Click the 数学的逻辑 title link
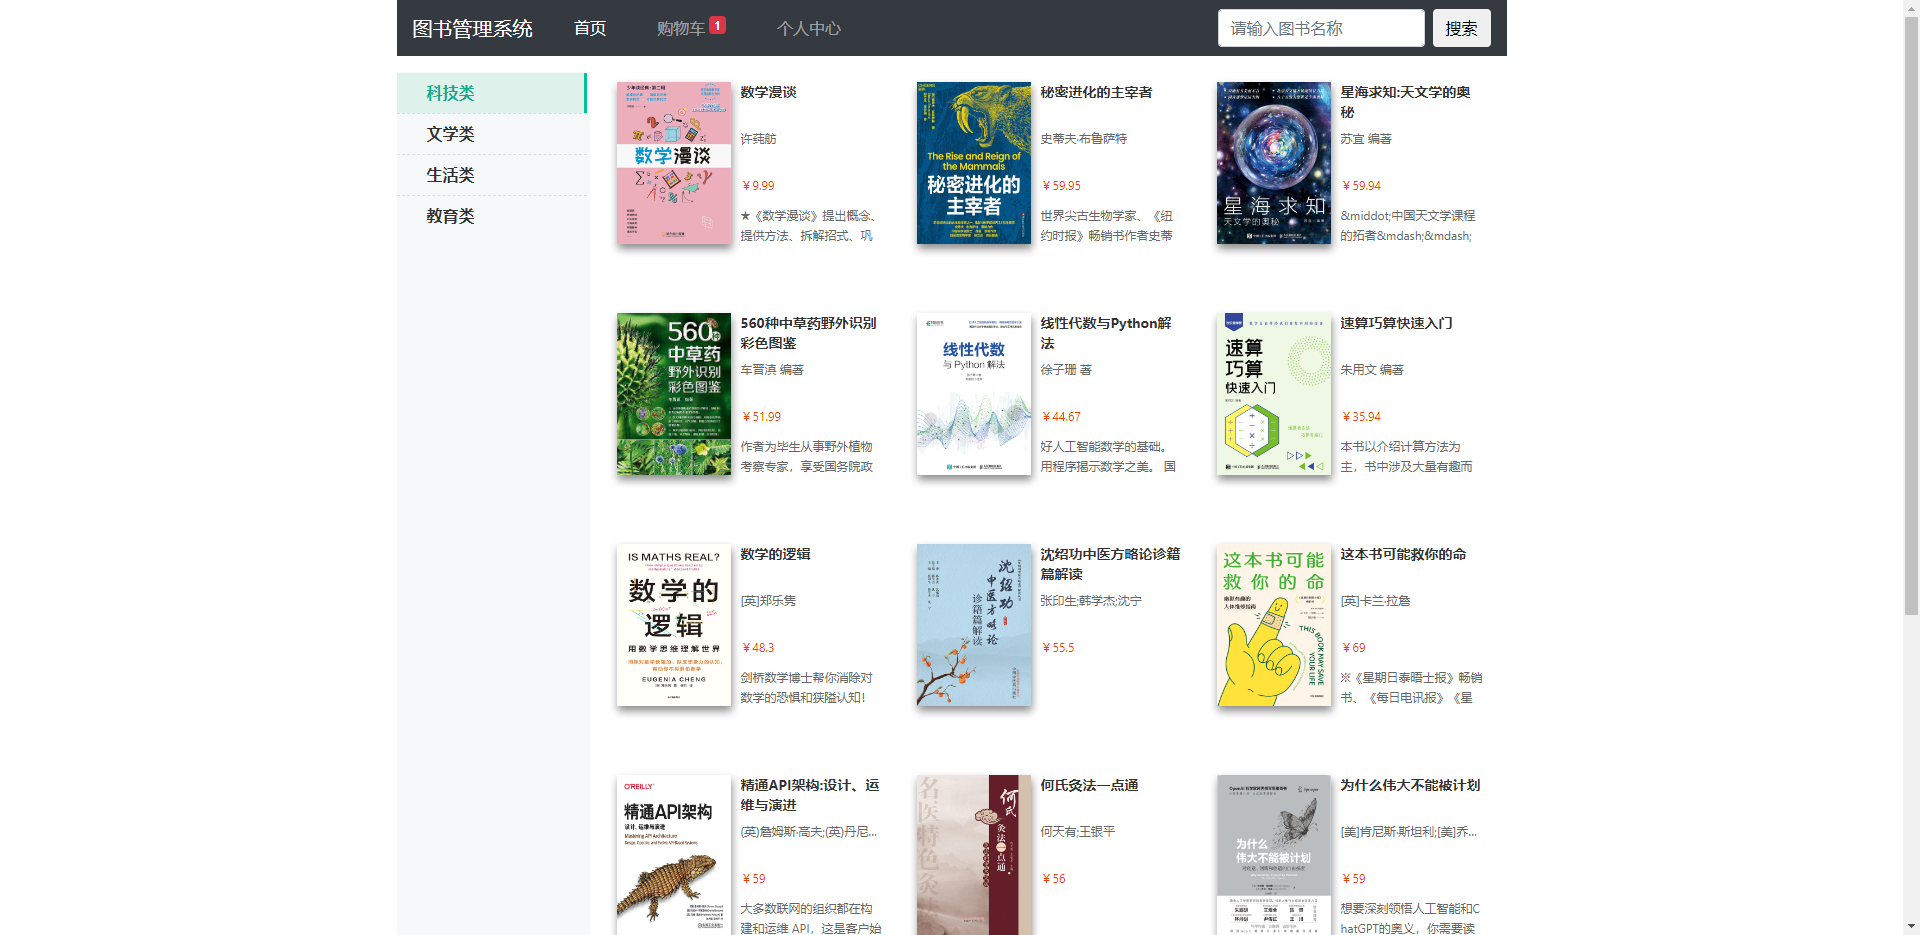The image size is (1920, 935). click(x=775, y=554)
